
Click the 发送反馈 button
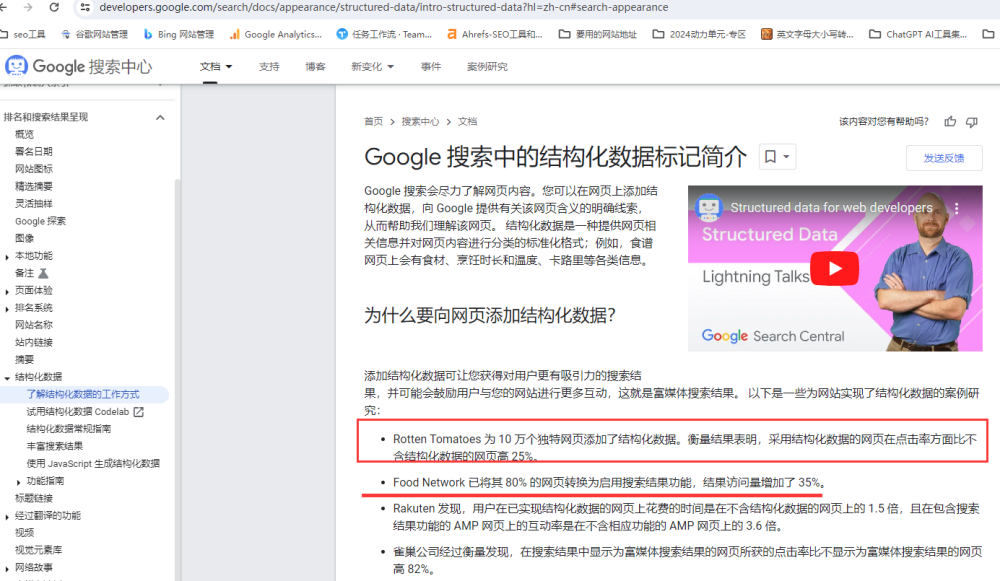(x=944, y=158)
